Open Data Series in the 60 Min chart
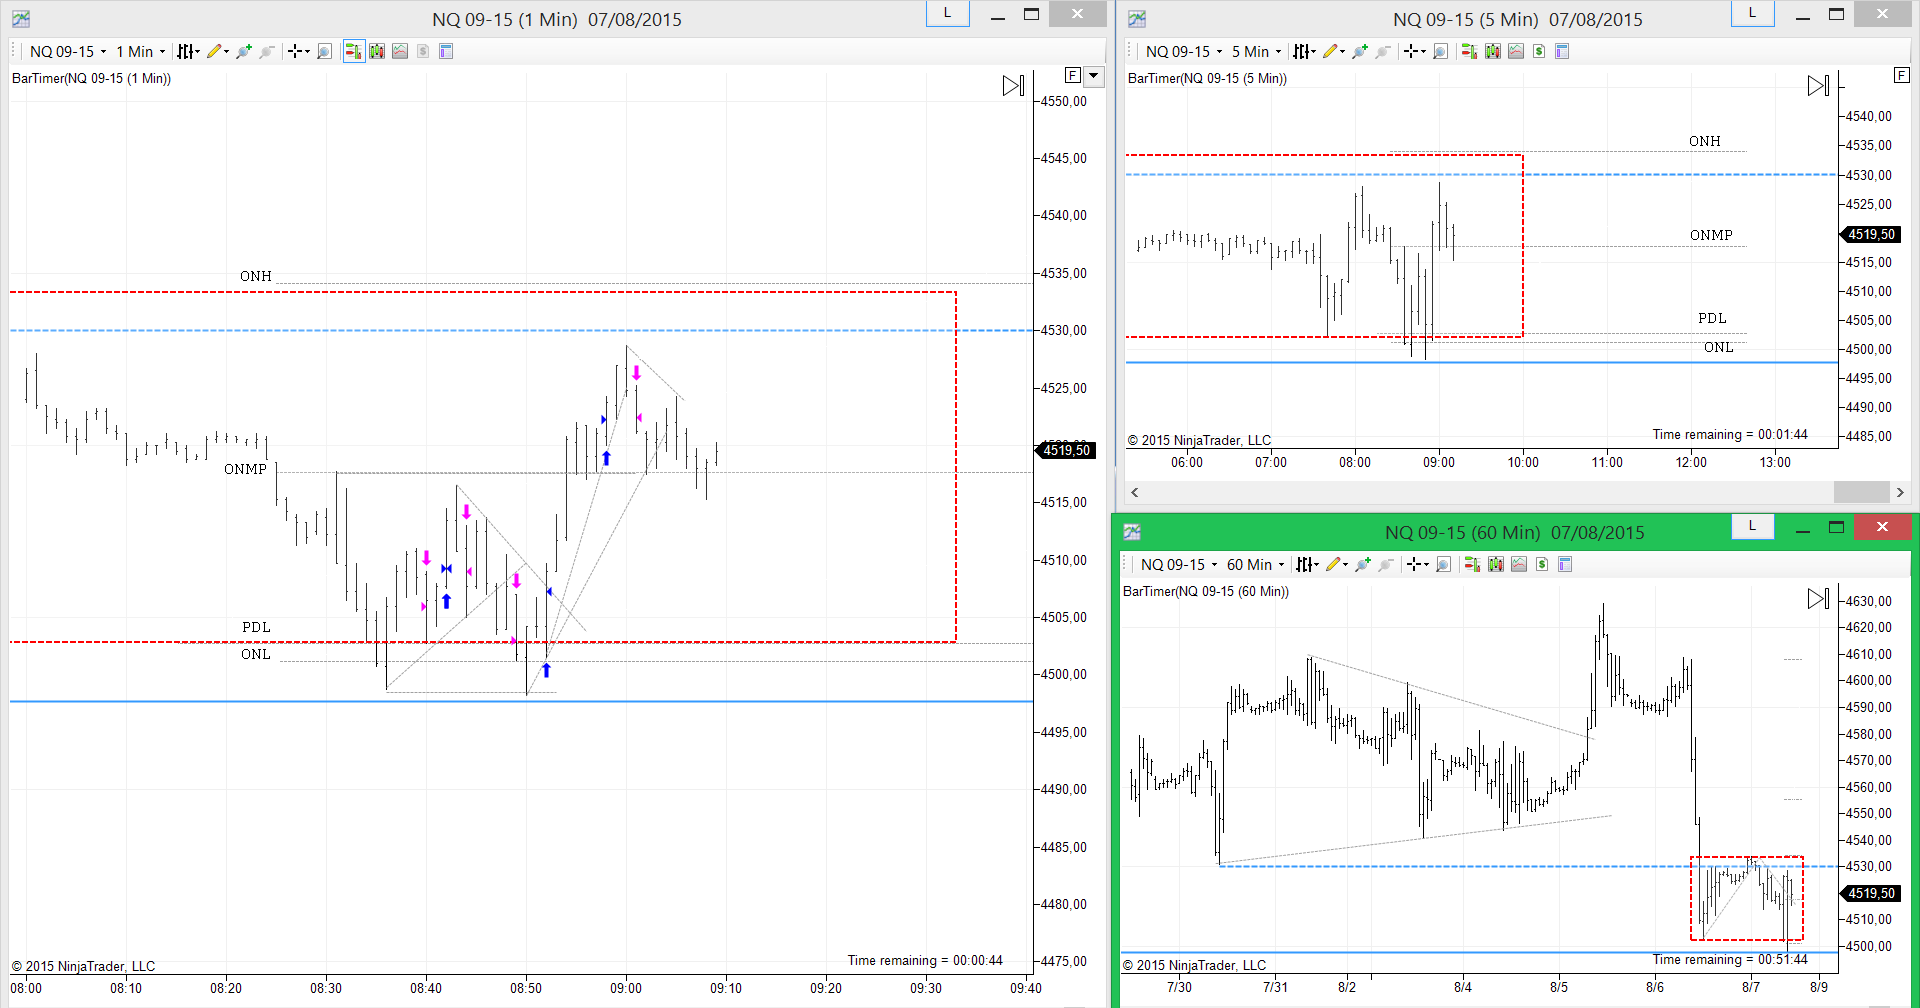Viewport: 1920px width, 1008px height. pos(1496,564)
